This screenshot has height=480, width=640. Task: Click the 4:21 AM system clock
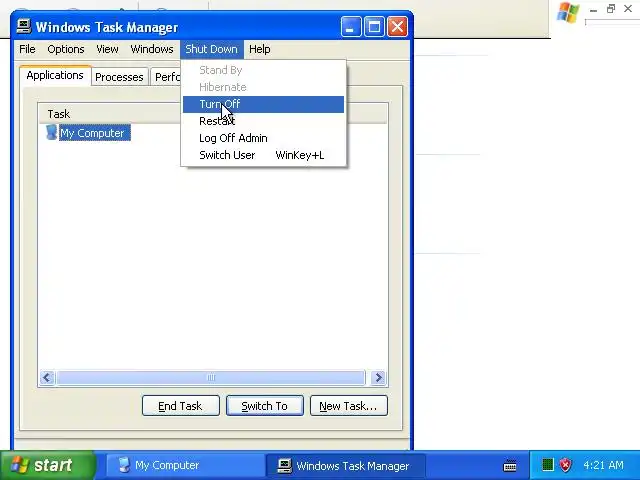point(603,465)
